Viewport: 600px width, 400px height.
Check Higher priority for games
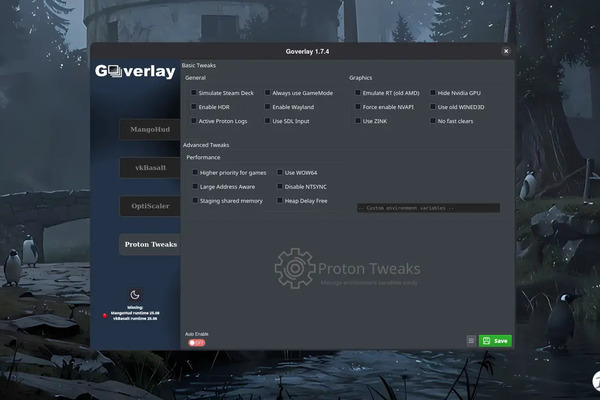coord(195,172)
